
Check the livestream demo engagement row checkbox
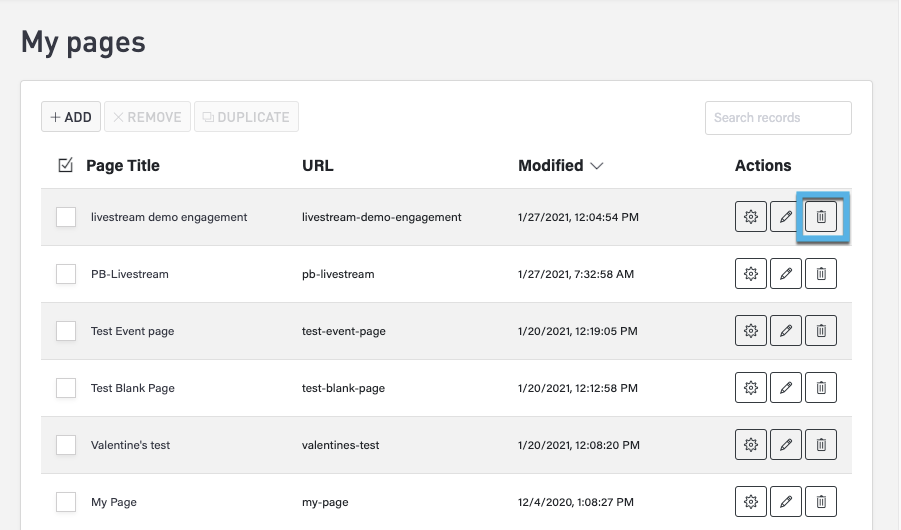coord(66,217)
